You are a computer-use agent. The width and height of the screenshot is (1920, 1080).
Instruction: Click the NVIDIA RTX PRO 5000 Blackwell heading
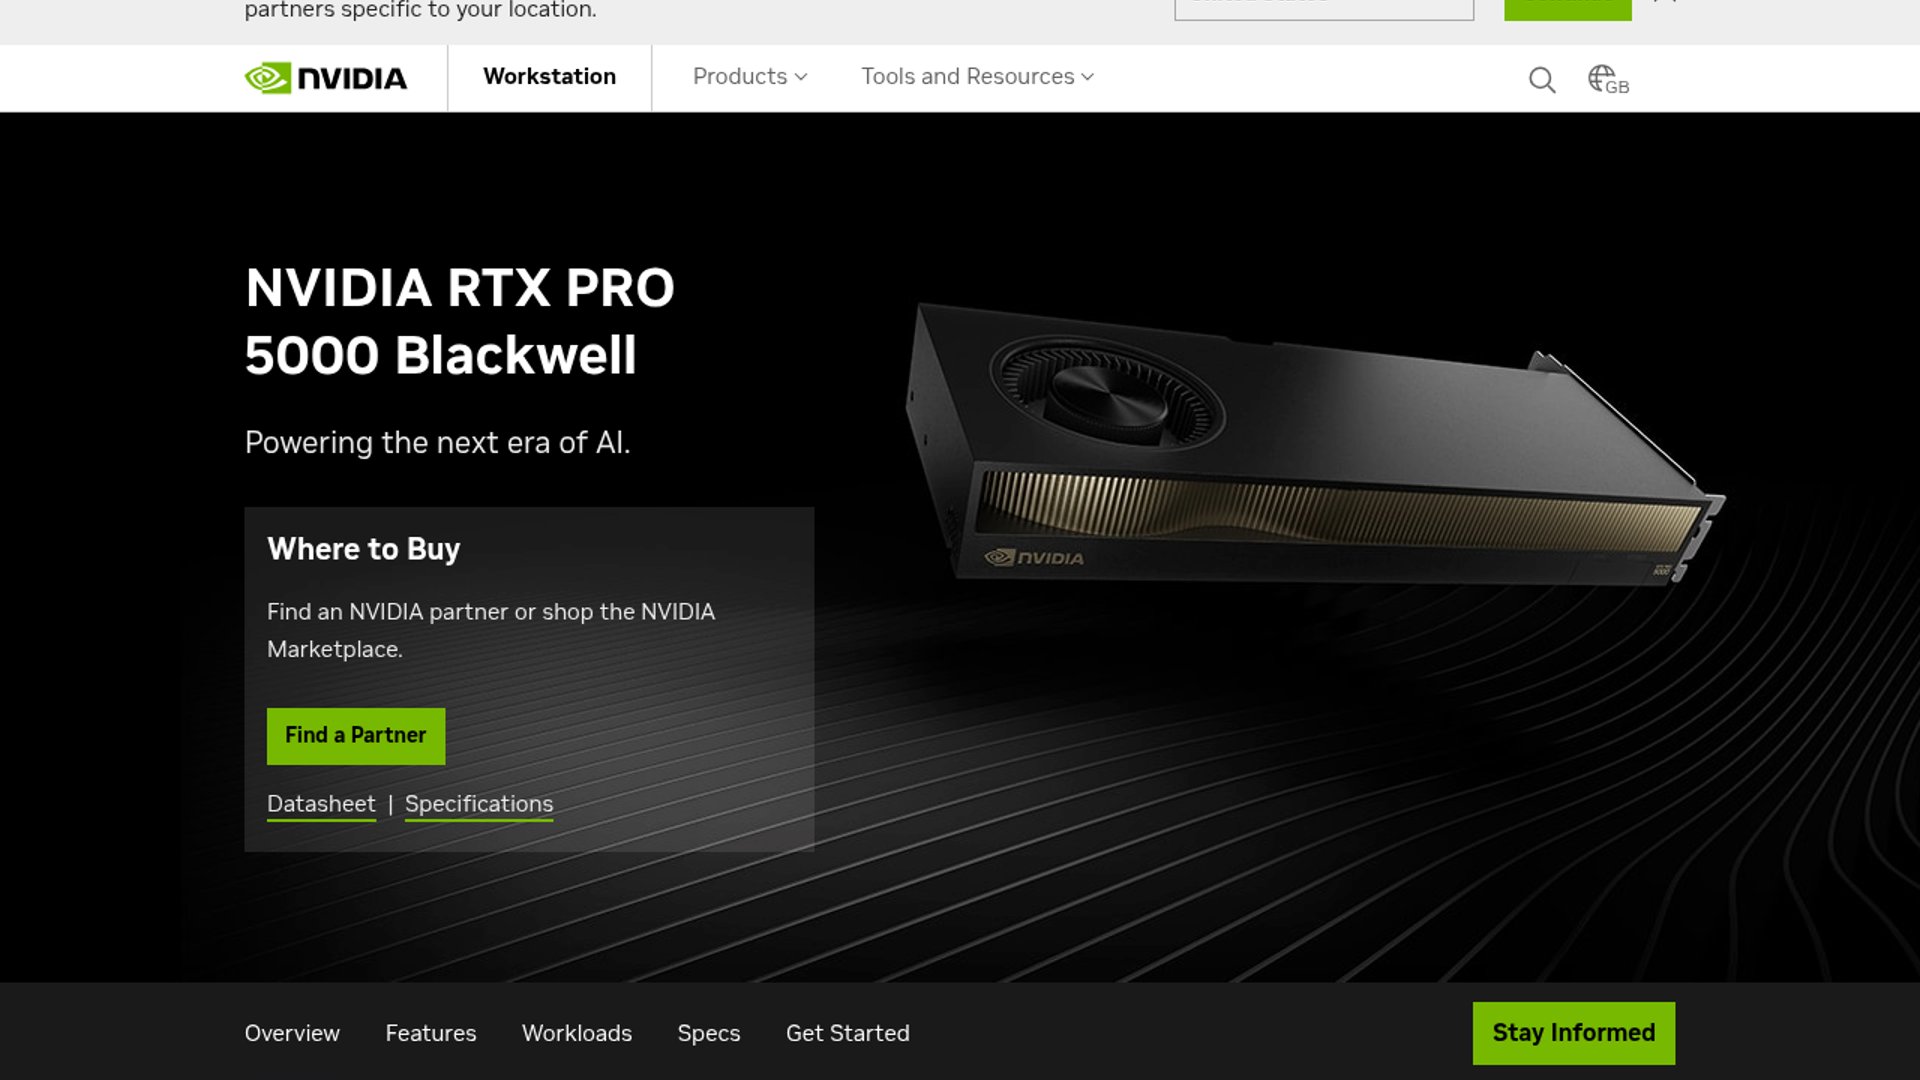tap(460, 321)
